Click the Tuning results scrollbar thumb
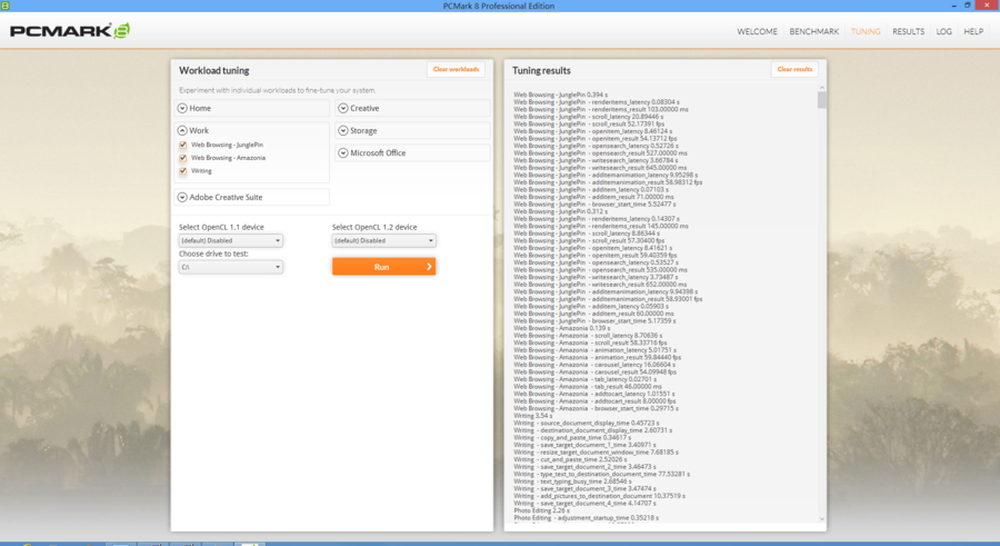 pyautogui.click(x=821, y=100)
